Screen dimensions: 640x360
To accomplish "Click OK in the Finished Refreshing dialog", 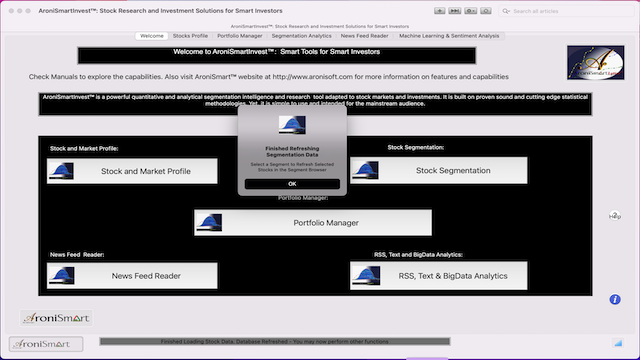I will (292, 184).
